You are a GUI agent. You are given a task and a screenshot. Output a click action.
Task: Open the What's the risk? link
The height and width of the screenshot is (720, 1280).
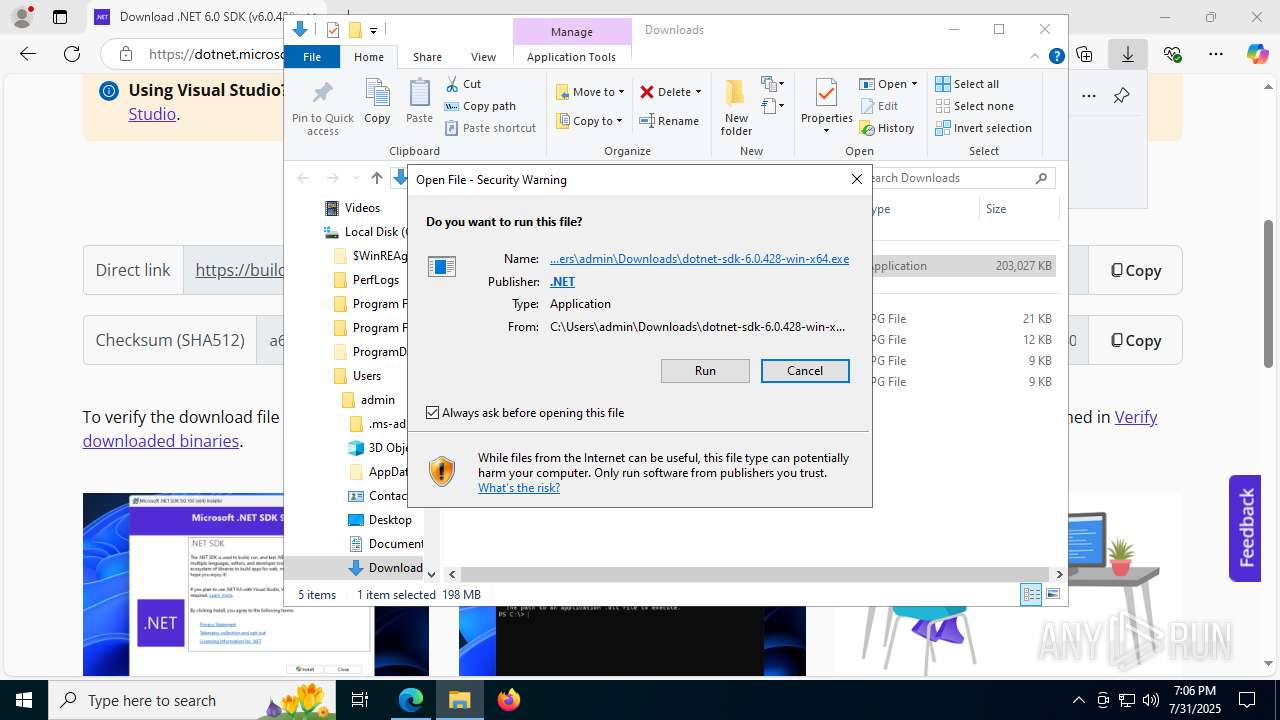tap(519, 488)
